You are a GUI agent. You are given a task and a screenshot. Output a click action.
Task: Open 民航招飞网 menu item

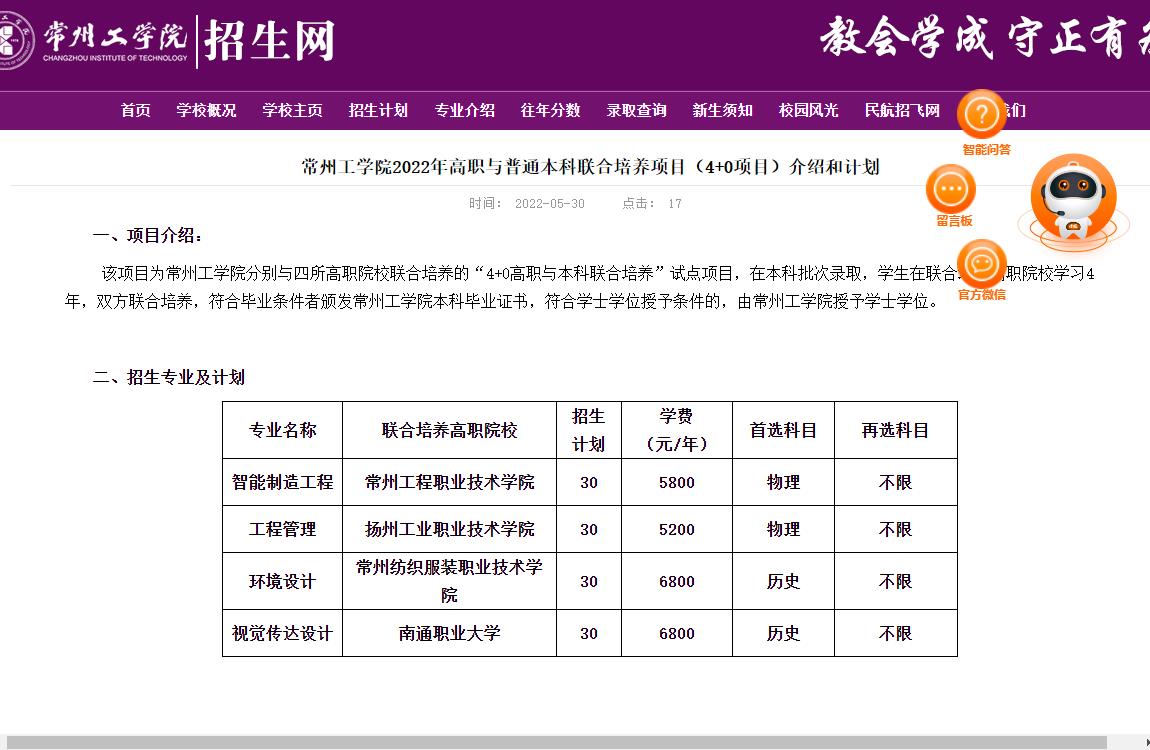click(x=902, y=111)
